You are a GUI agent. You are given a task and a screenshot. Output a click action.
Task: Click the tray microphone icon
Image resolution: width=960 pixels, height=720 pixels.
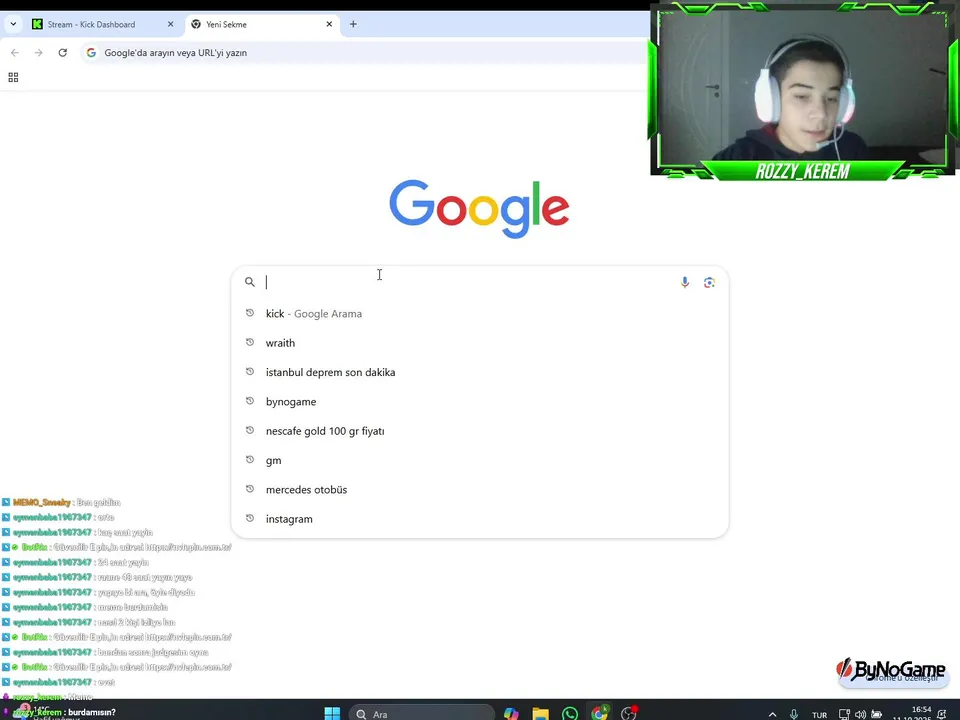[794, 714]
